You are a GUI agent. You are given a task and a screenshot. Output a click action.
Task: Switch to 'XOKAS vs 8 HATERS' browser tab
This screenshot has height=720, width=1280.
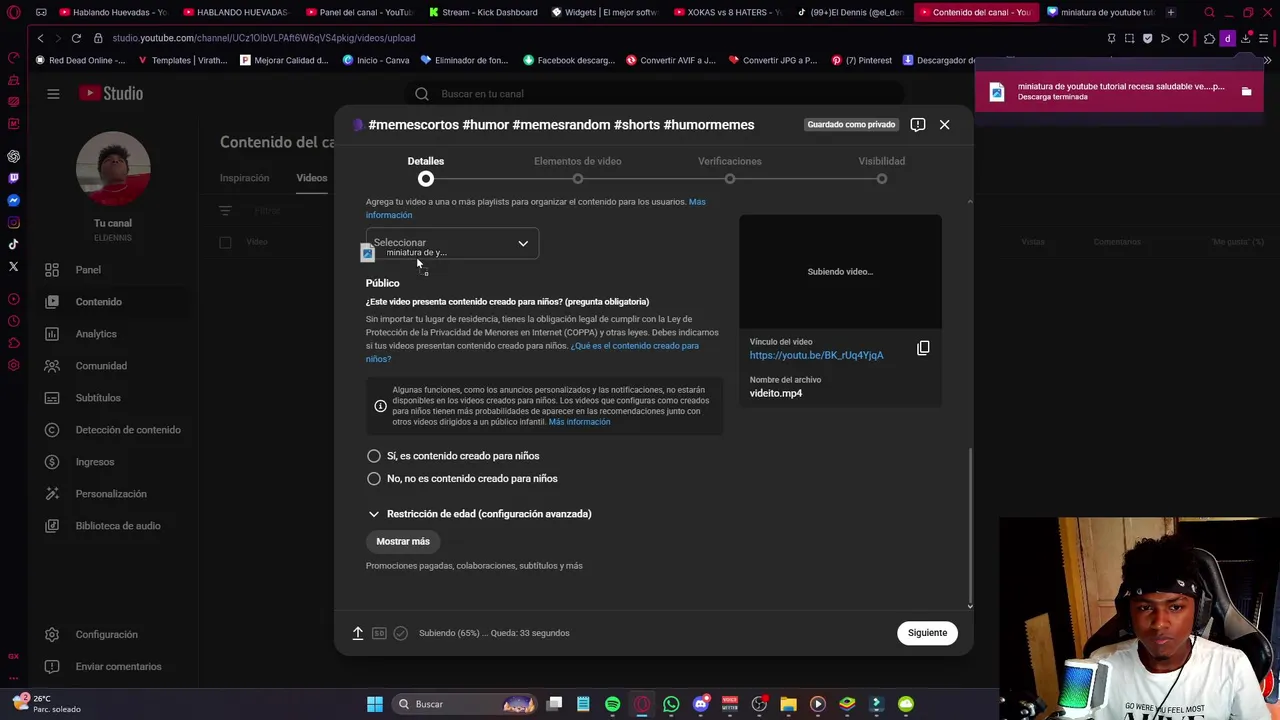[726, 12]
